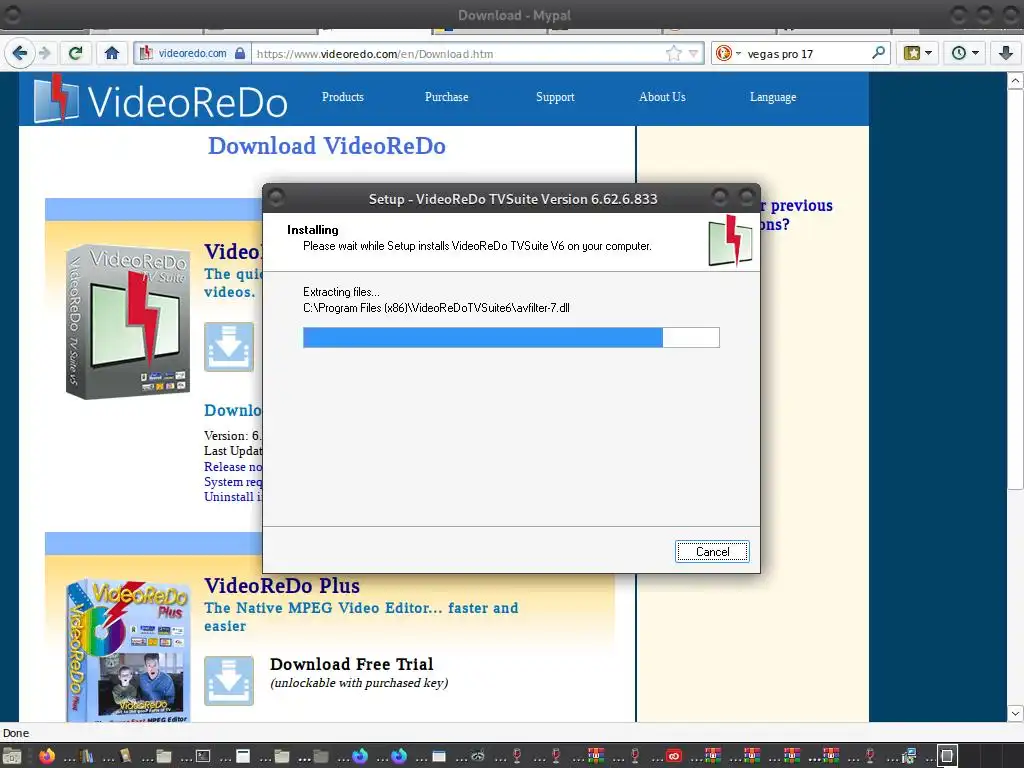The height and width of the screenshot is (768, 1024).
Task: Open the bookmarks menu dropdown
Action: [x=917, y=53]
